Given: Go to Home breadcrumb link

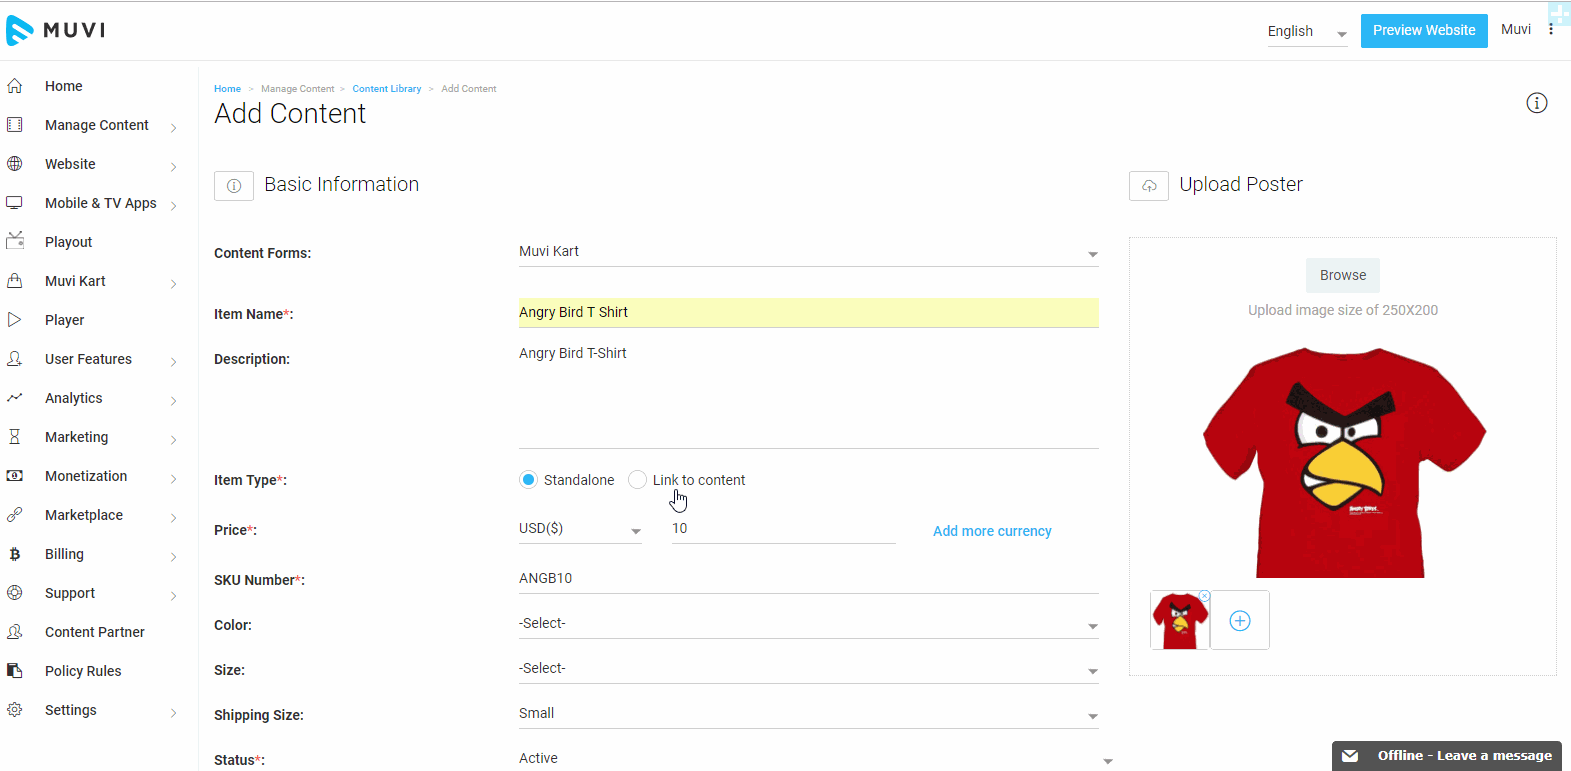Looking at the screenshot, I should pyautogui.click(x=227, y=89).
